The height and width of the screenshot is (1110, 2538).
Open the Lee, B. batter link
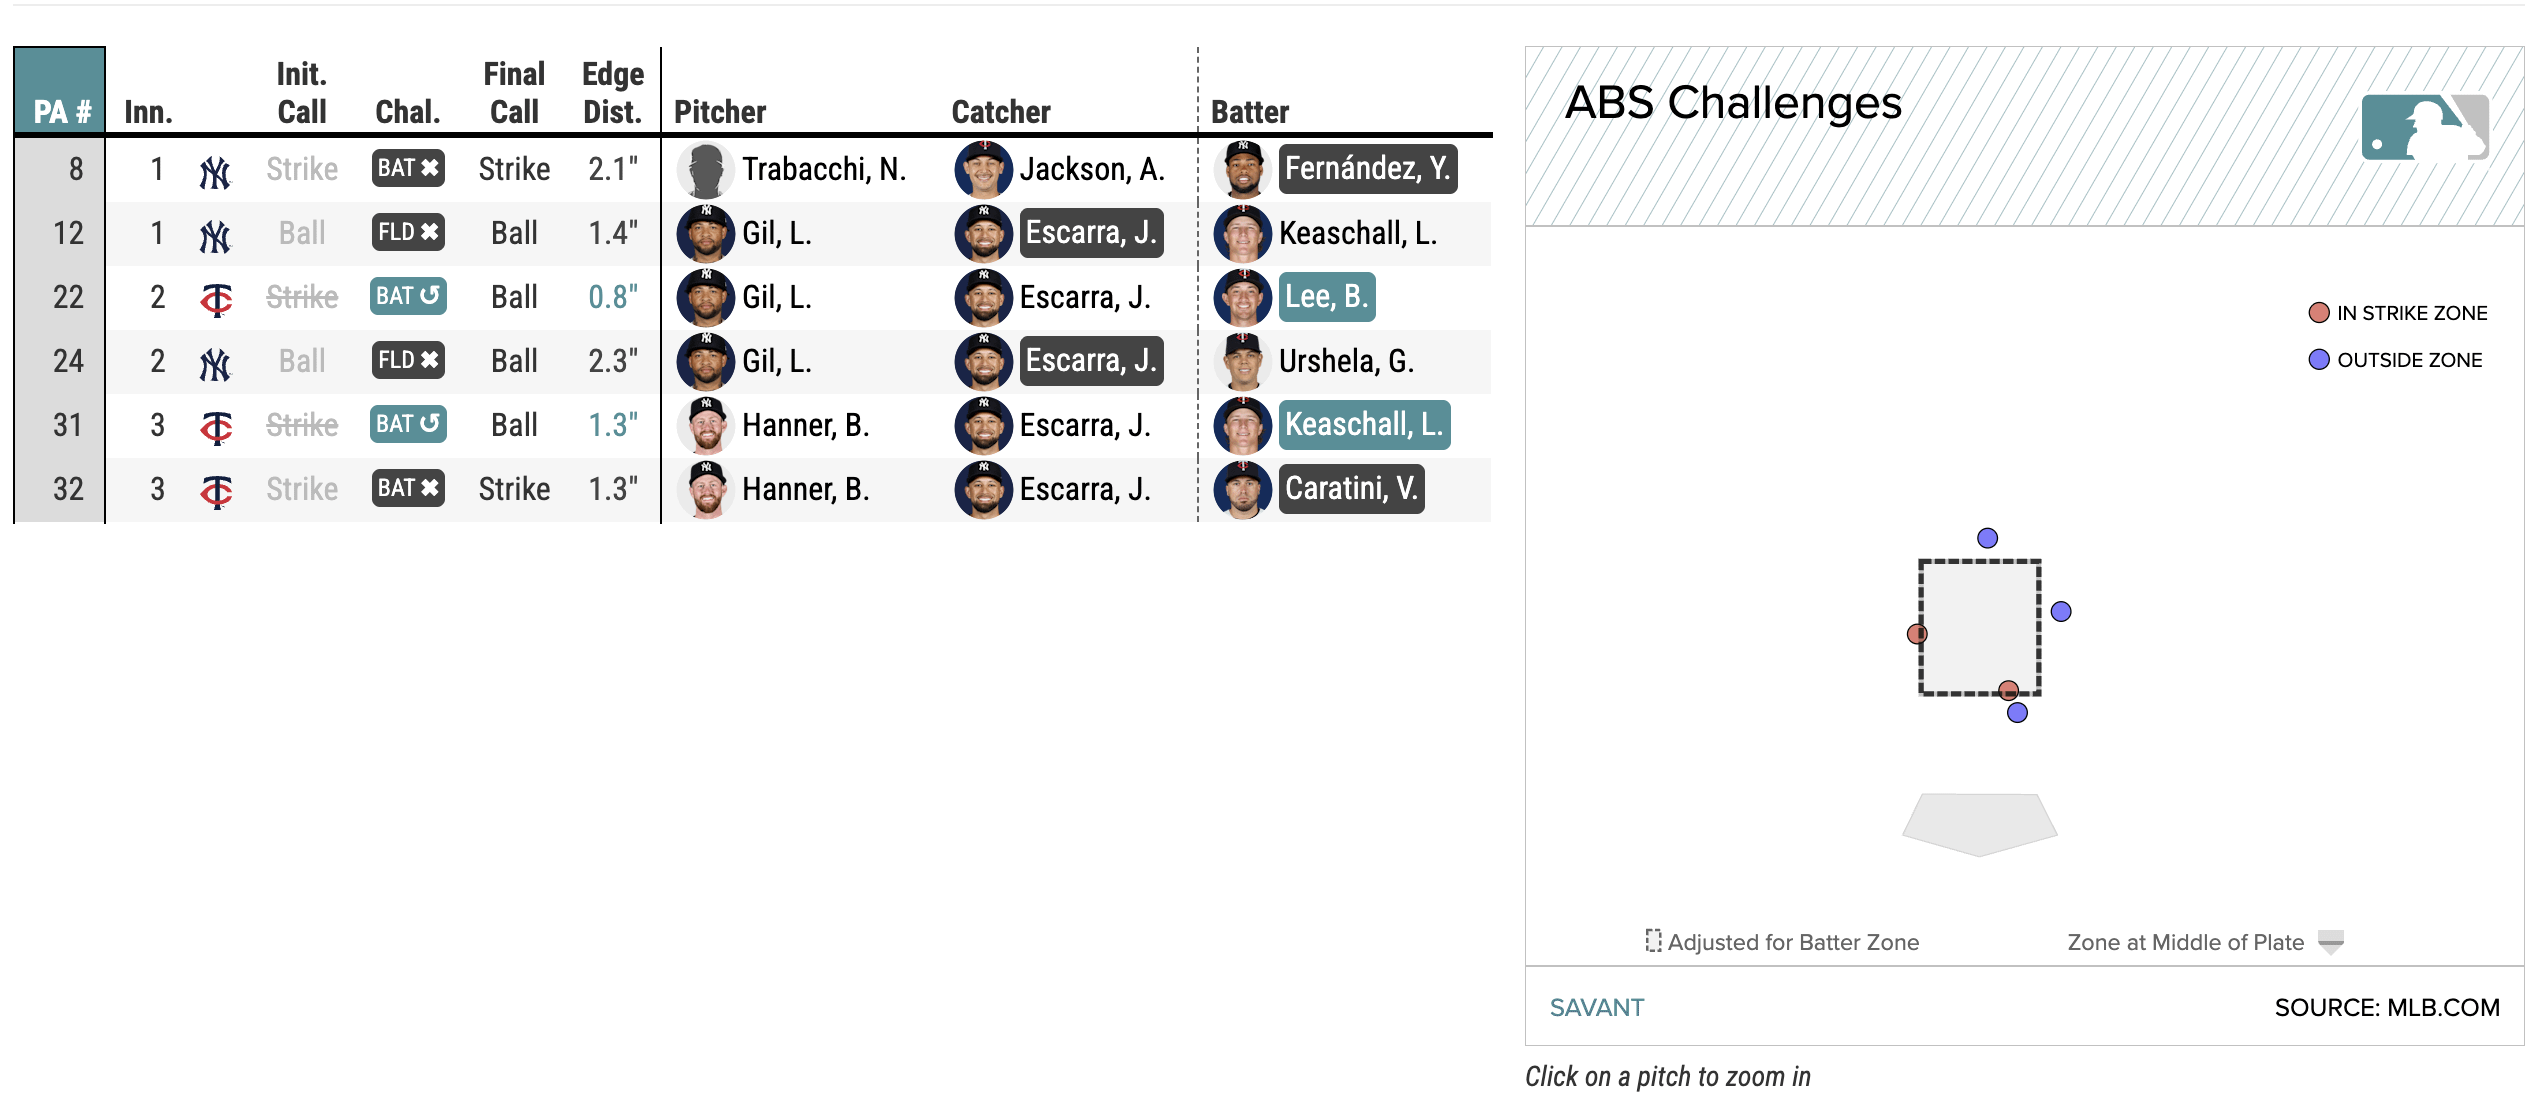(x=1326, y=297)
